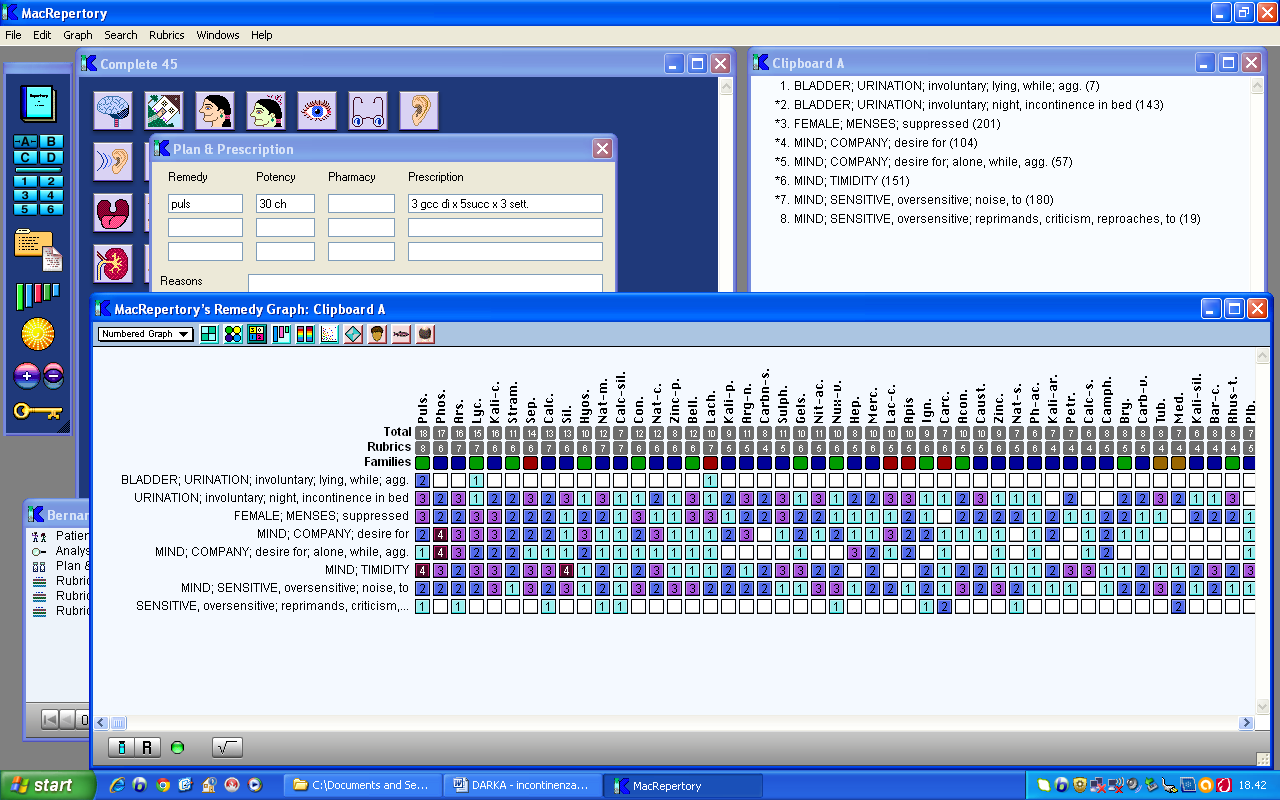
Task: Click the Reasons input field
Action: coord(425,283)
